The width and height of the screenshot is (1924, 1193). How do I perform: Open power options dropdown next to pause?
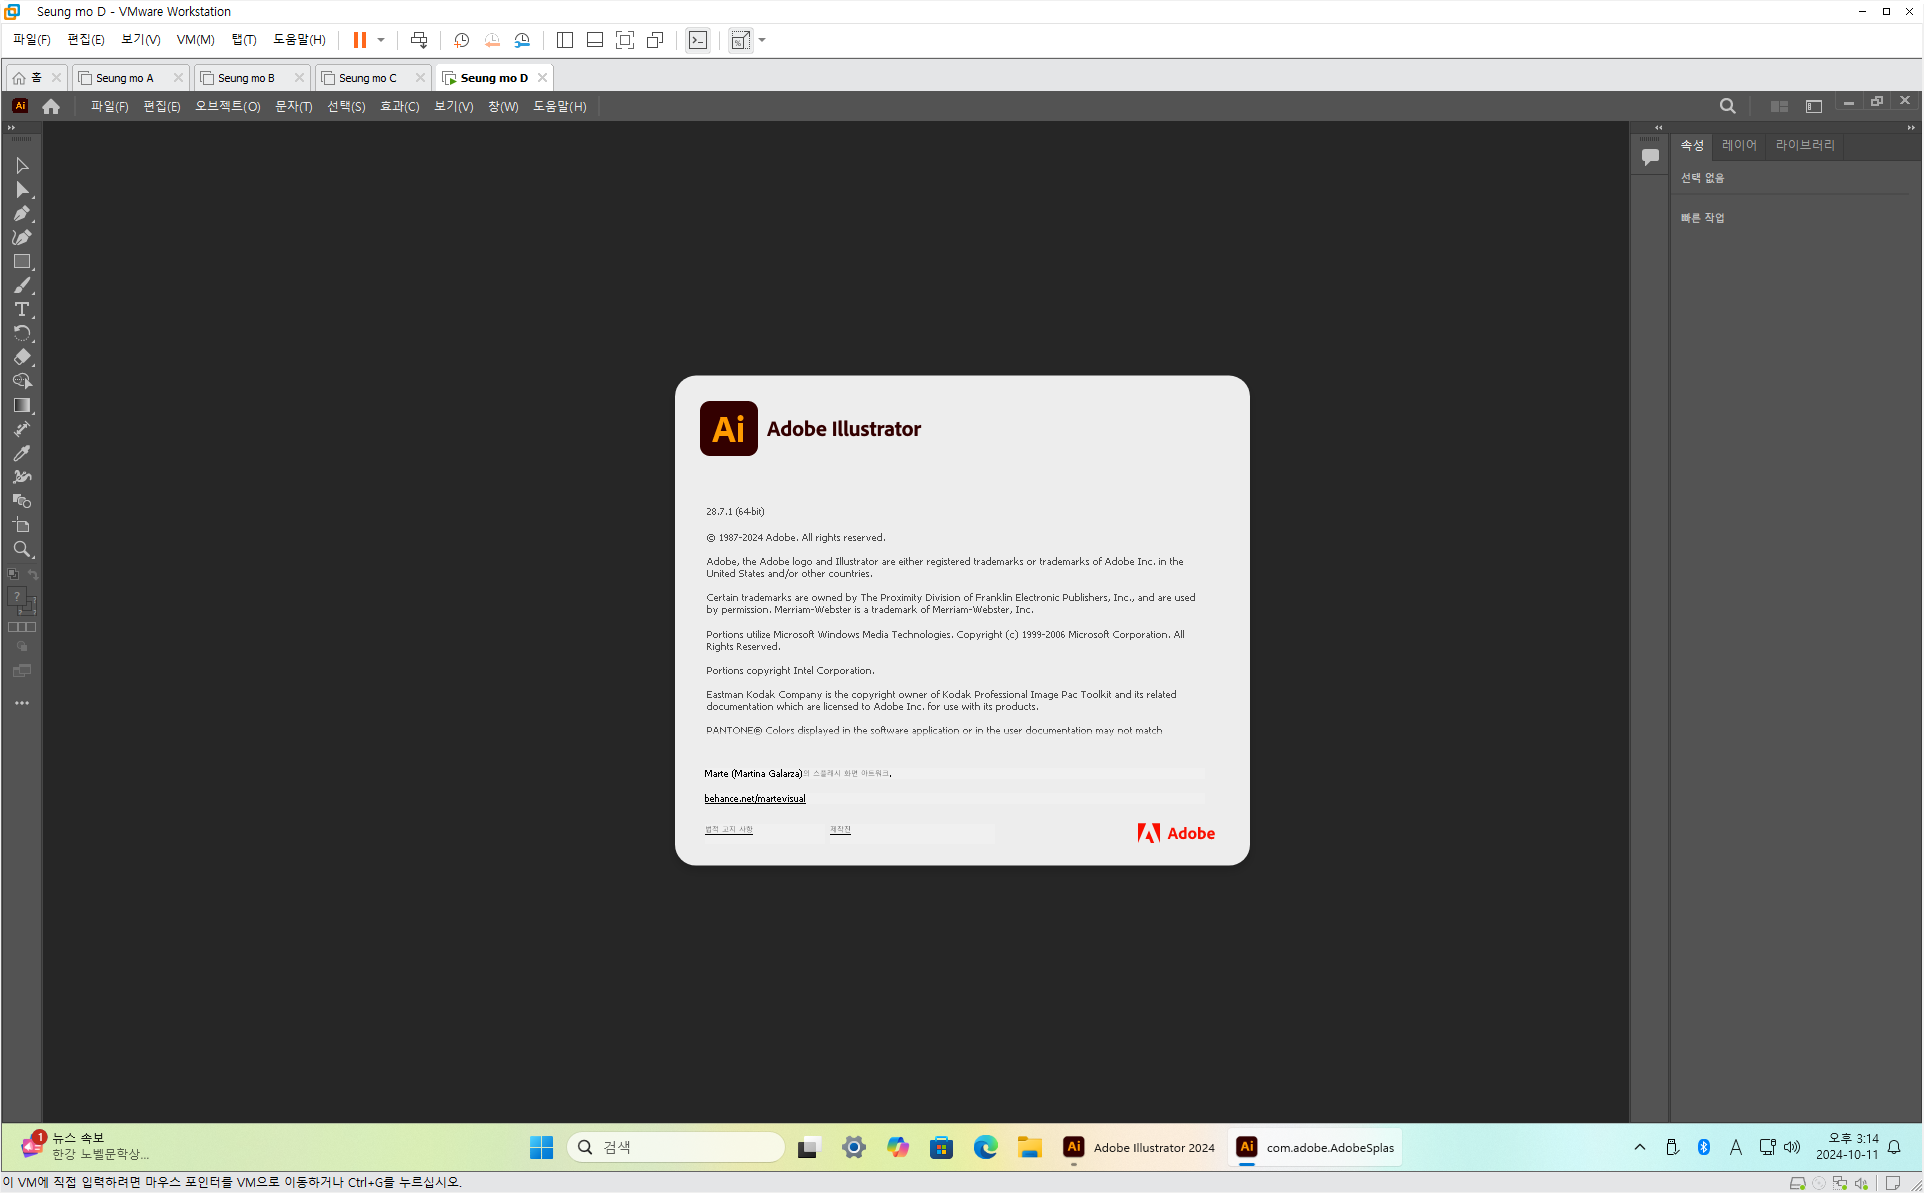(x=381, y=40)
